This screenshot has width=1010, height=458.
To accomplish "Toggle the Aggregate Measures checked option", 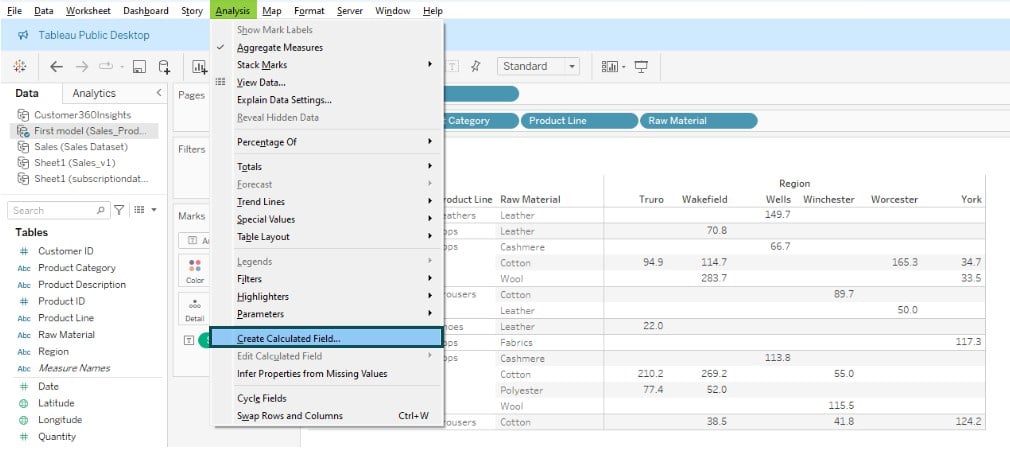I will [x=280, y=48].
